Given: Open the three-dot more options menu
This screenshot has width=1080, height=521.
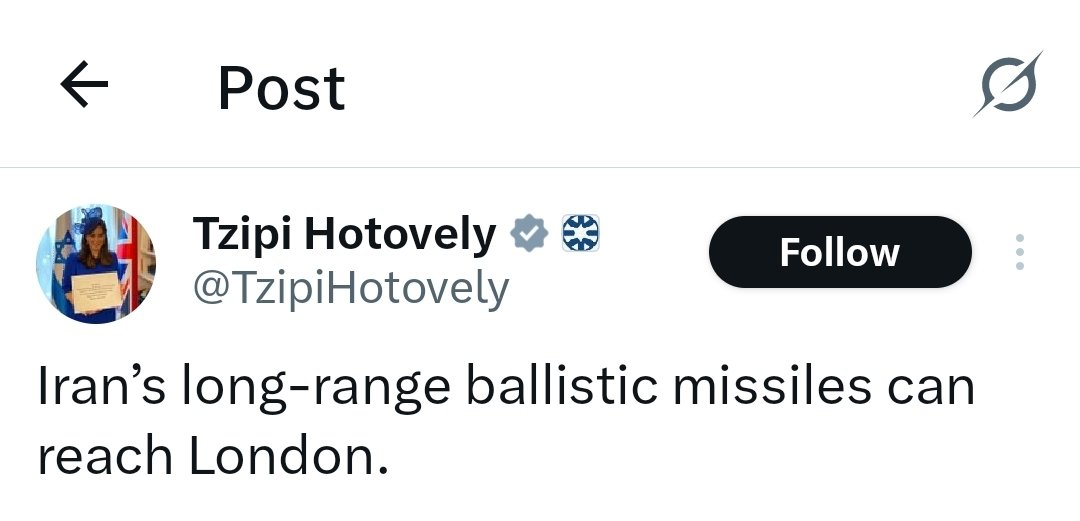Looking at the screenshot, I should tap(1020, 252).
